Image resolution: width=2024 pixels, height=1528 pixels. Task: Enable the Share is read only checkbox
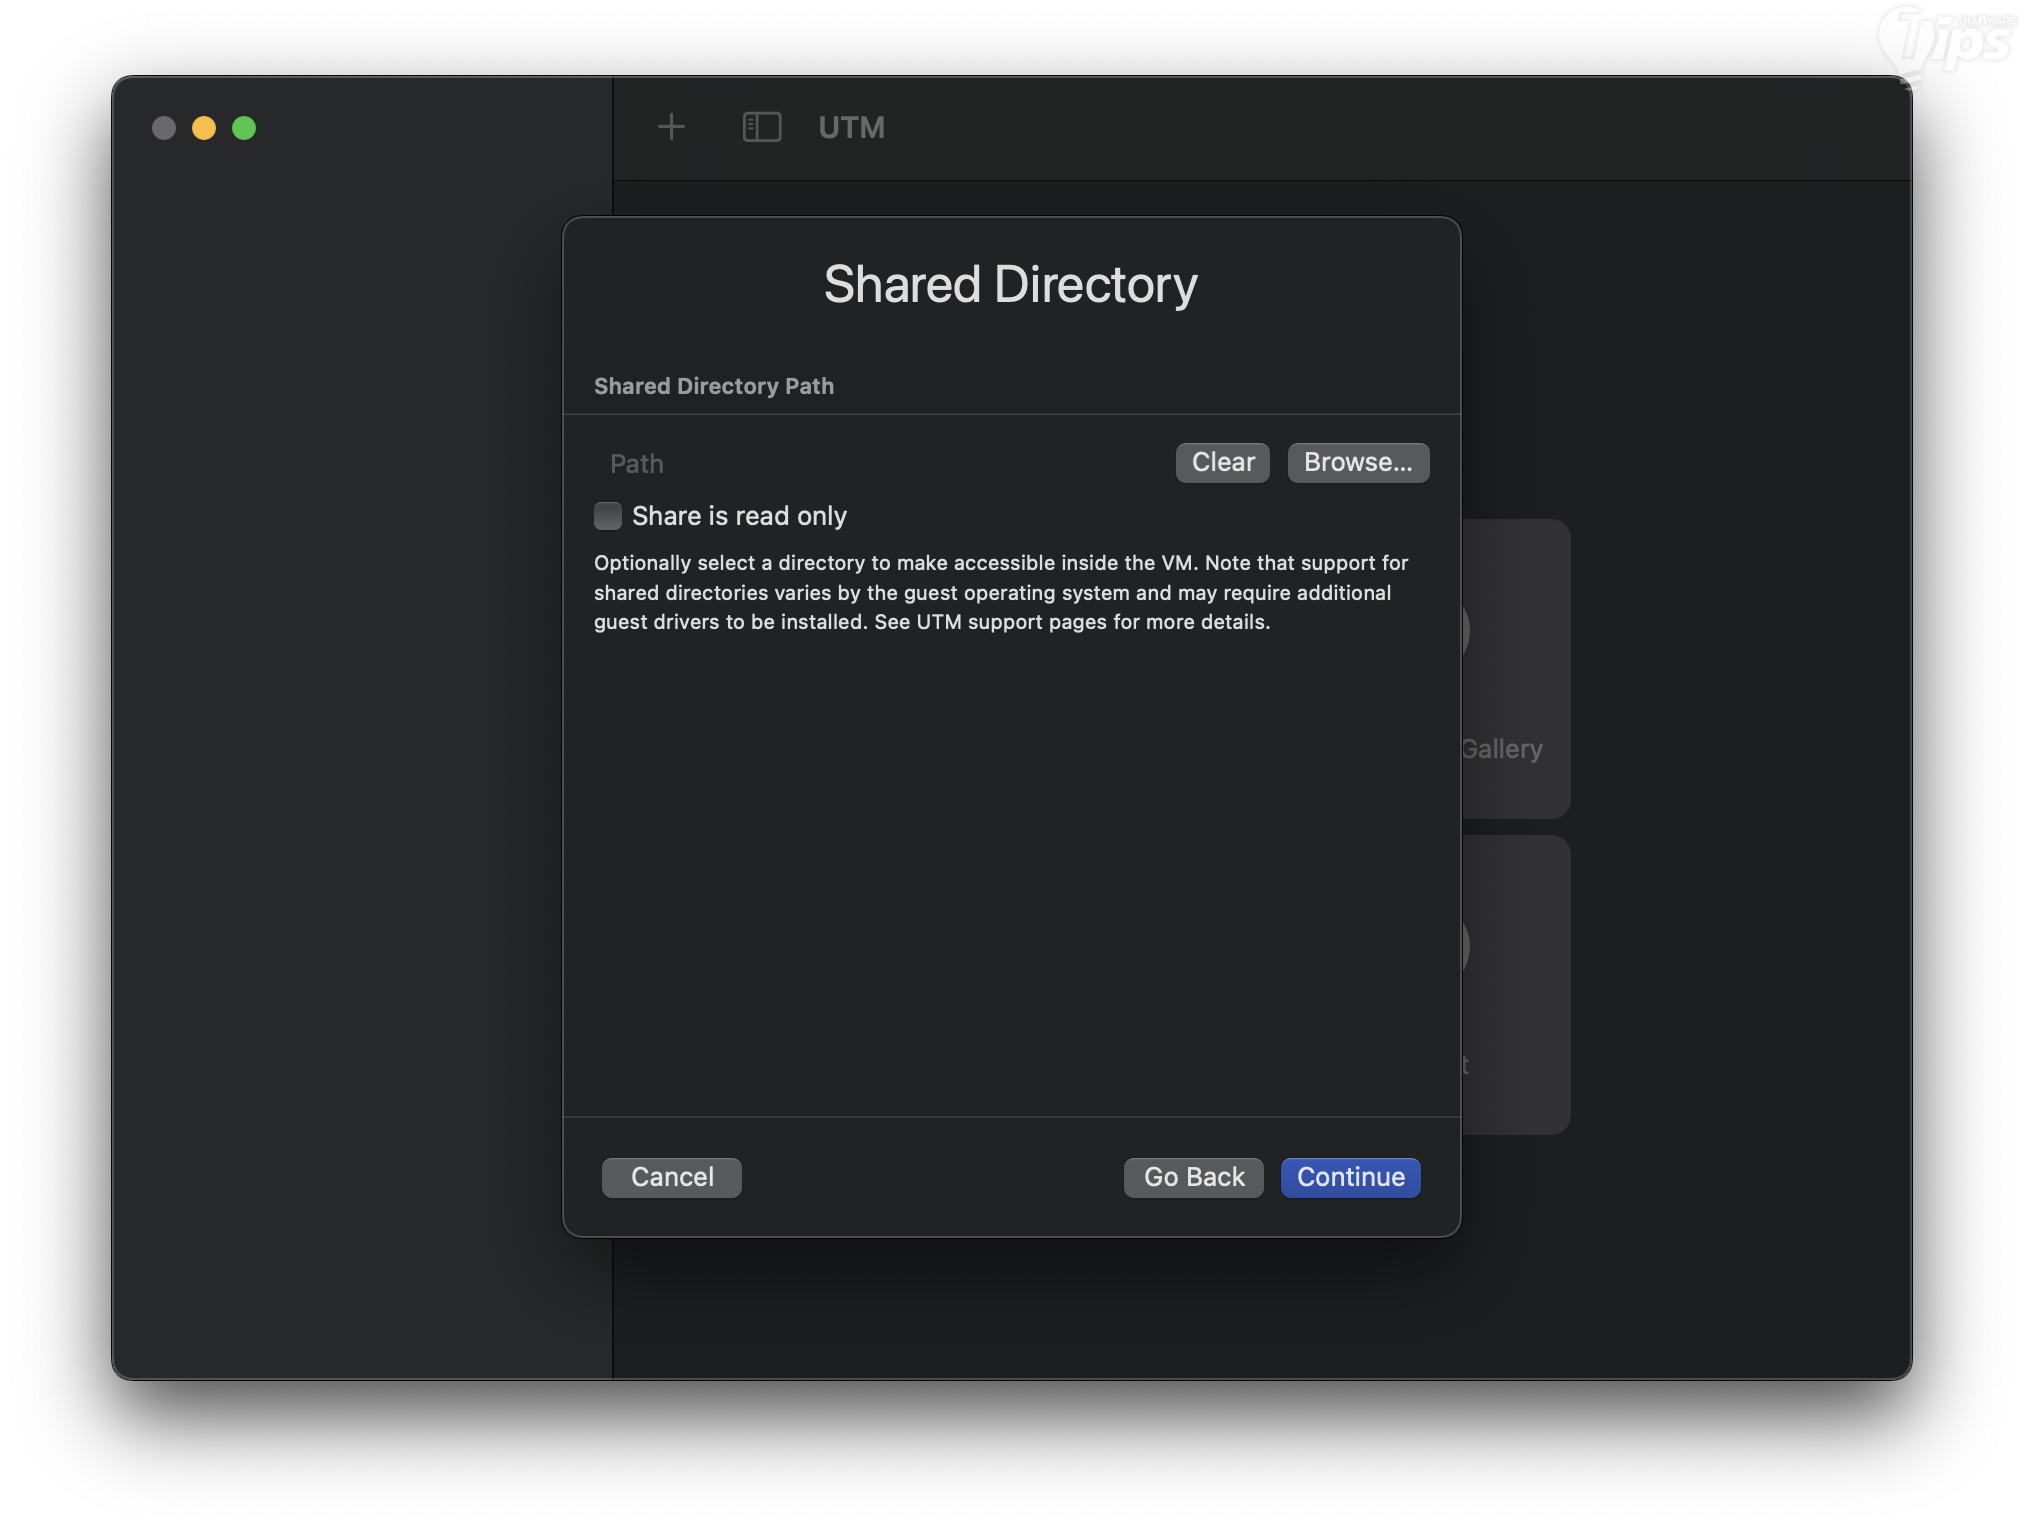pos(608,516)
